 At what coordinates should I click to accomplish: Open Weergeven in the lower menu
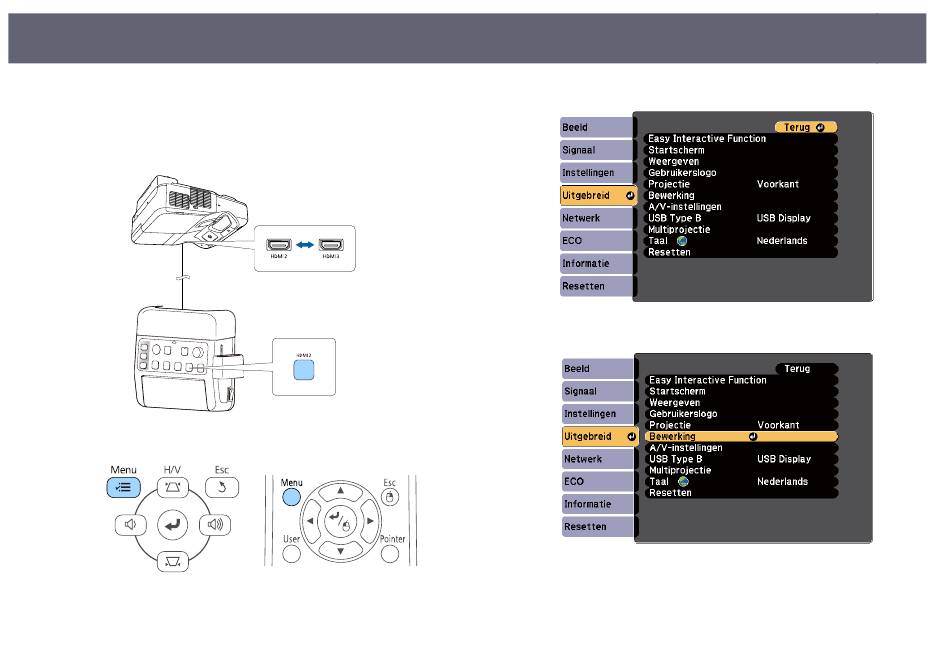coord(742,402)
